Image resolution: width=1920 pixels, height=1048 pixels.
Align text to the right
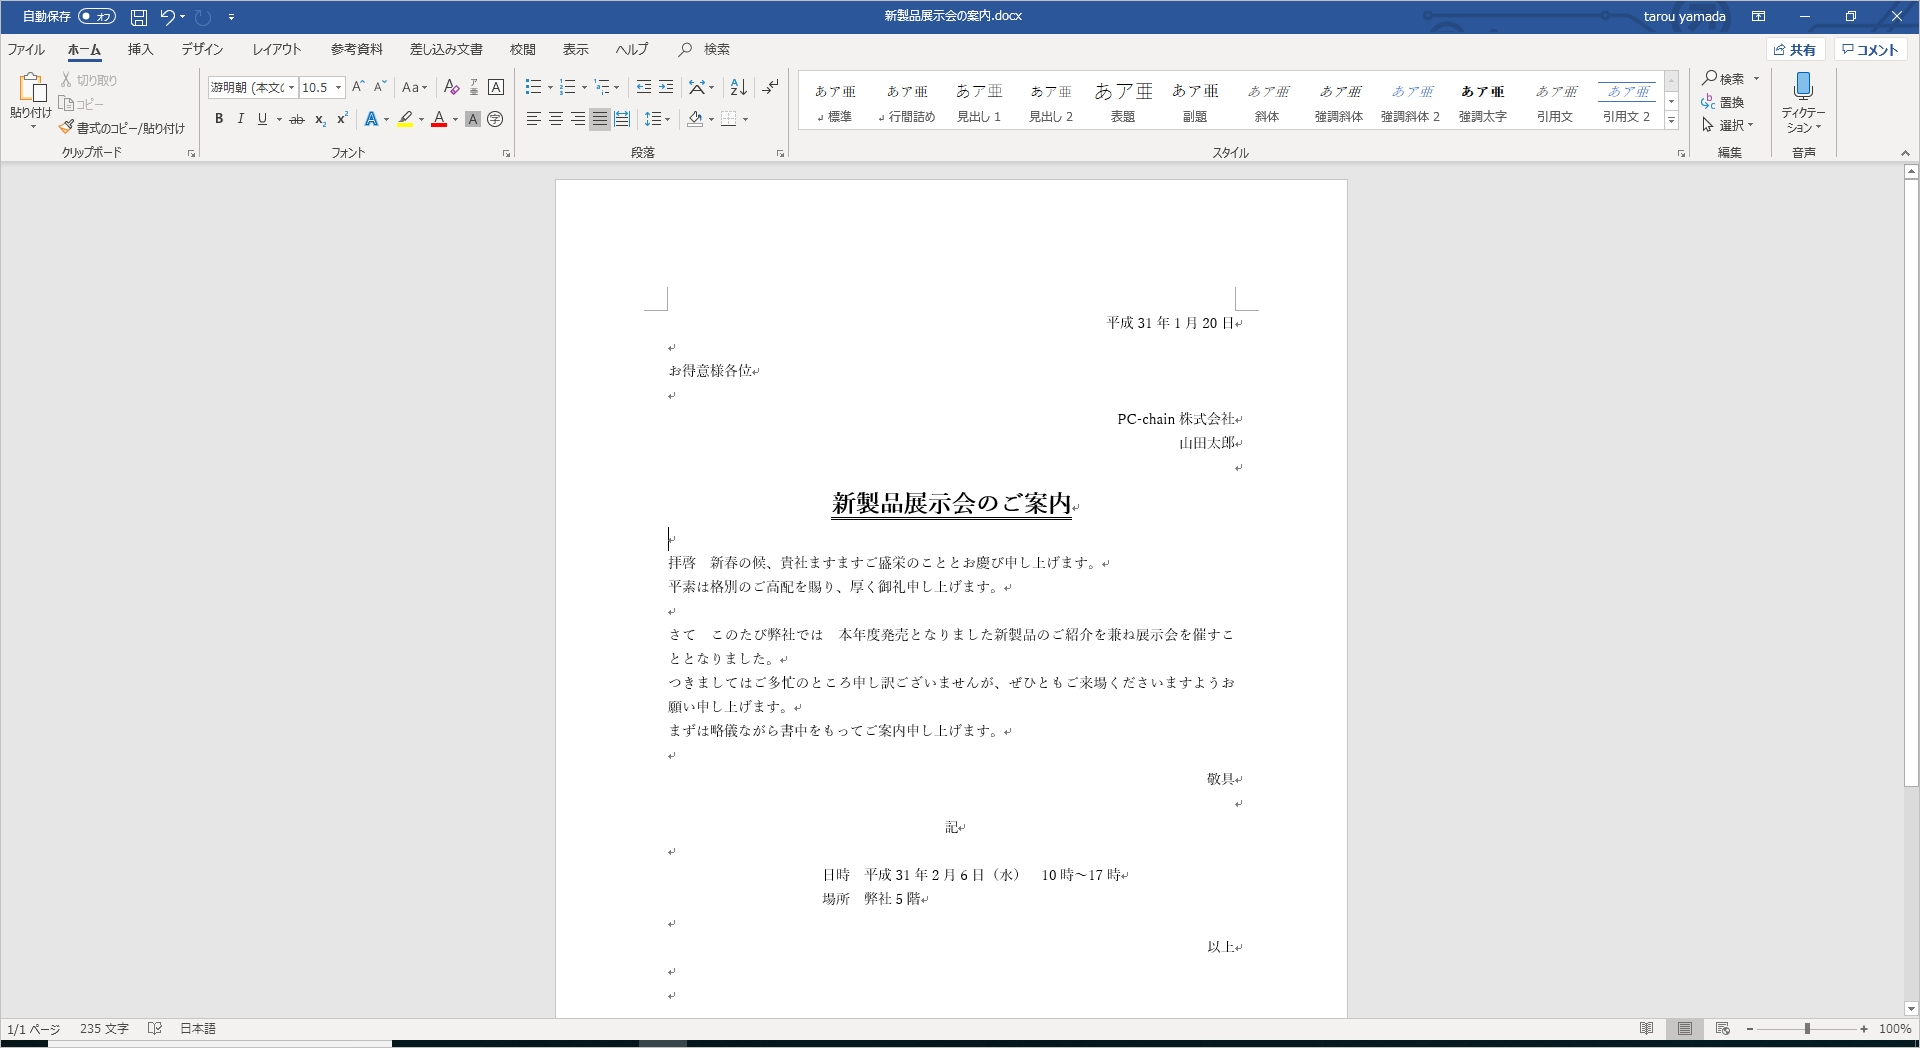[x=578, y=119]
